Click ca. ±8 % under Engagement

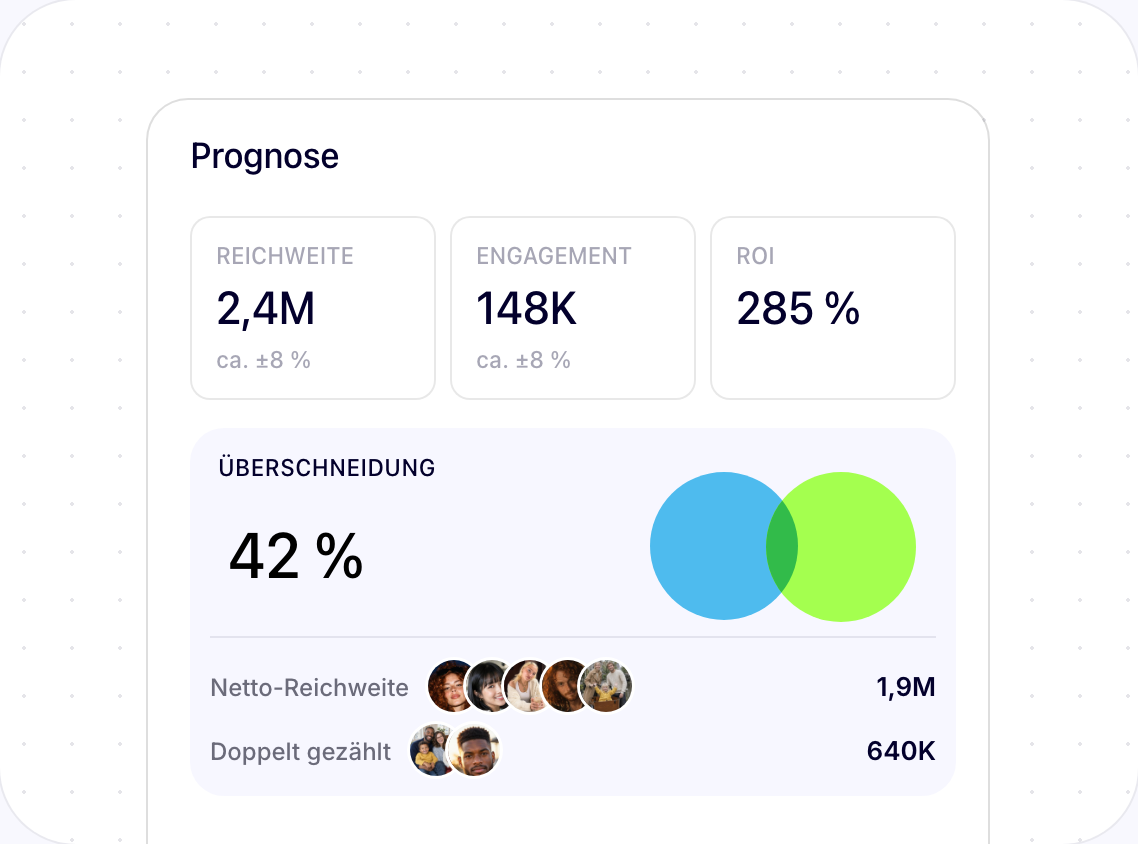(x=523, y=360)
